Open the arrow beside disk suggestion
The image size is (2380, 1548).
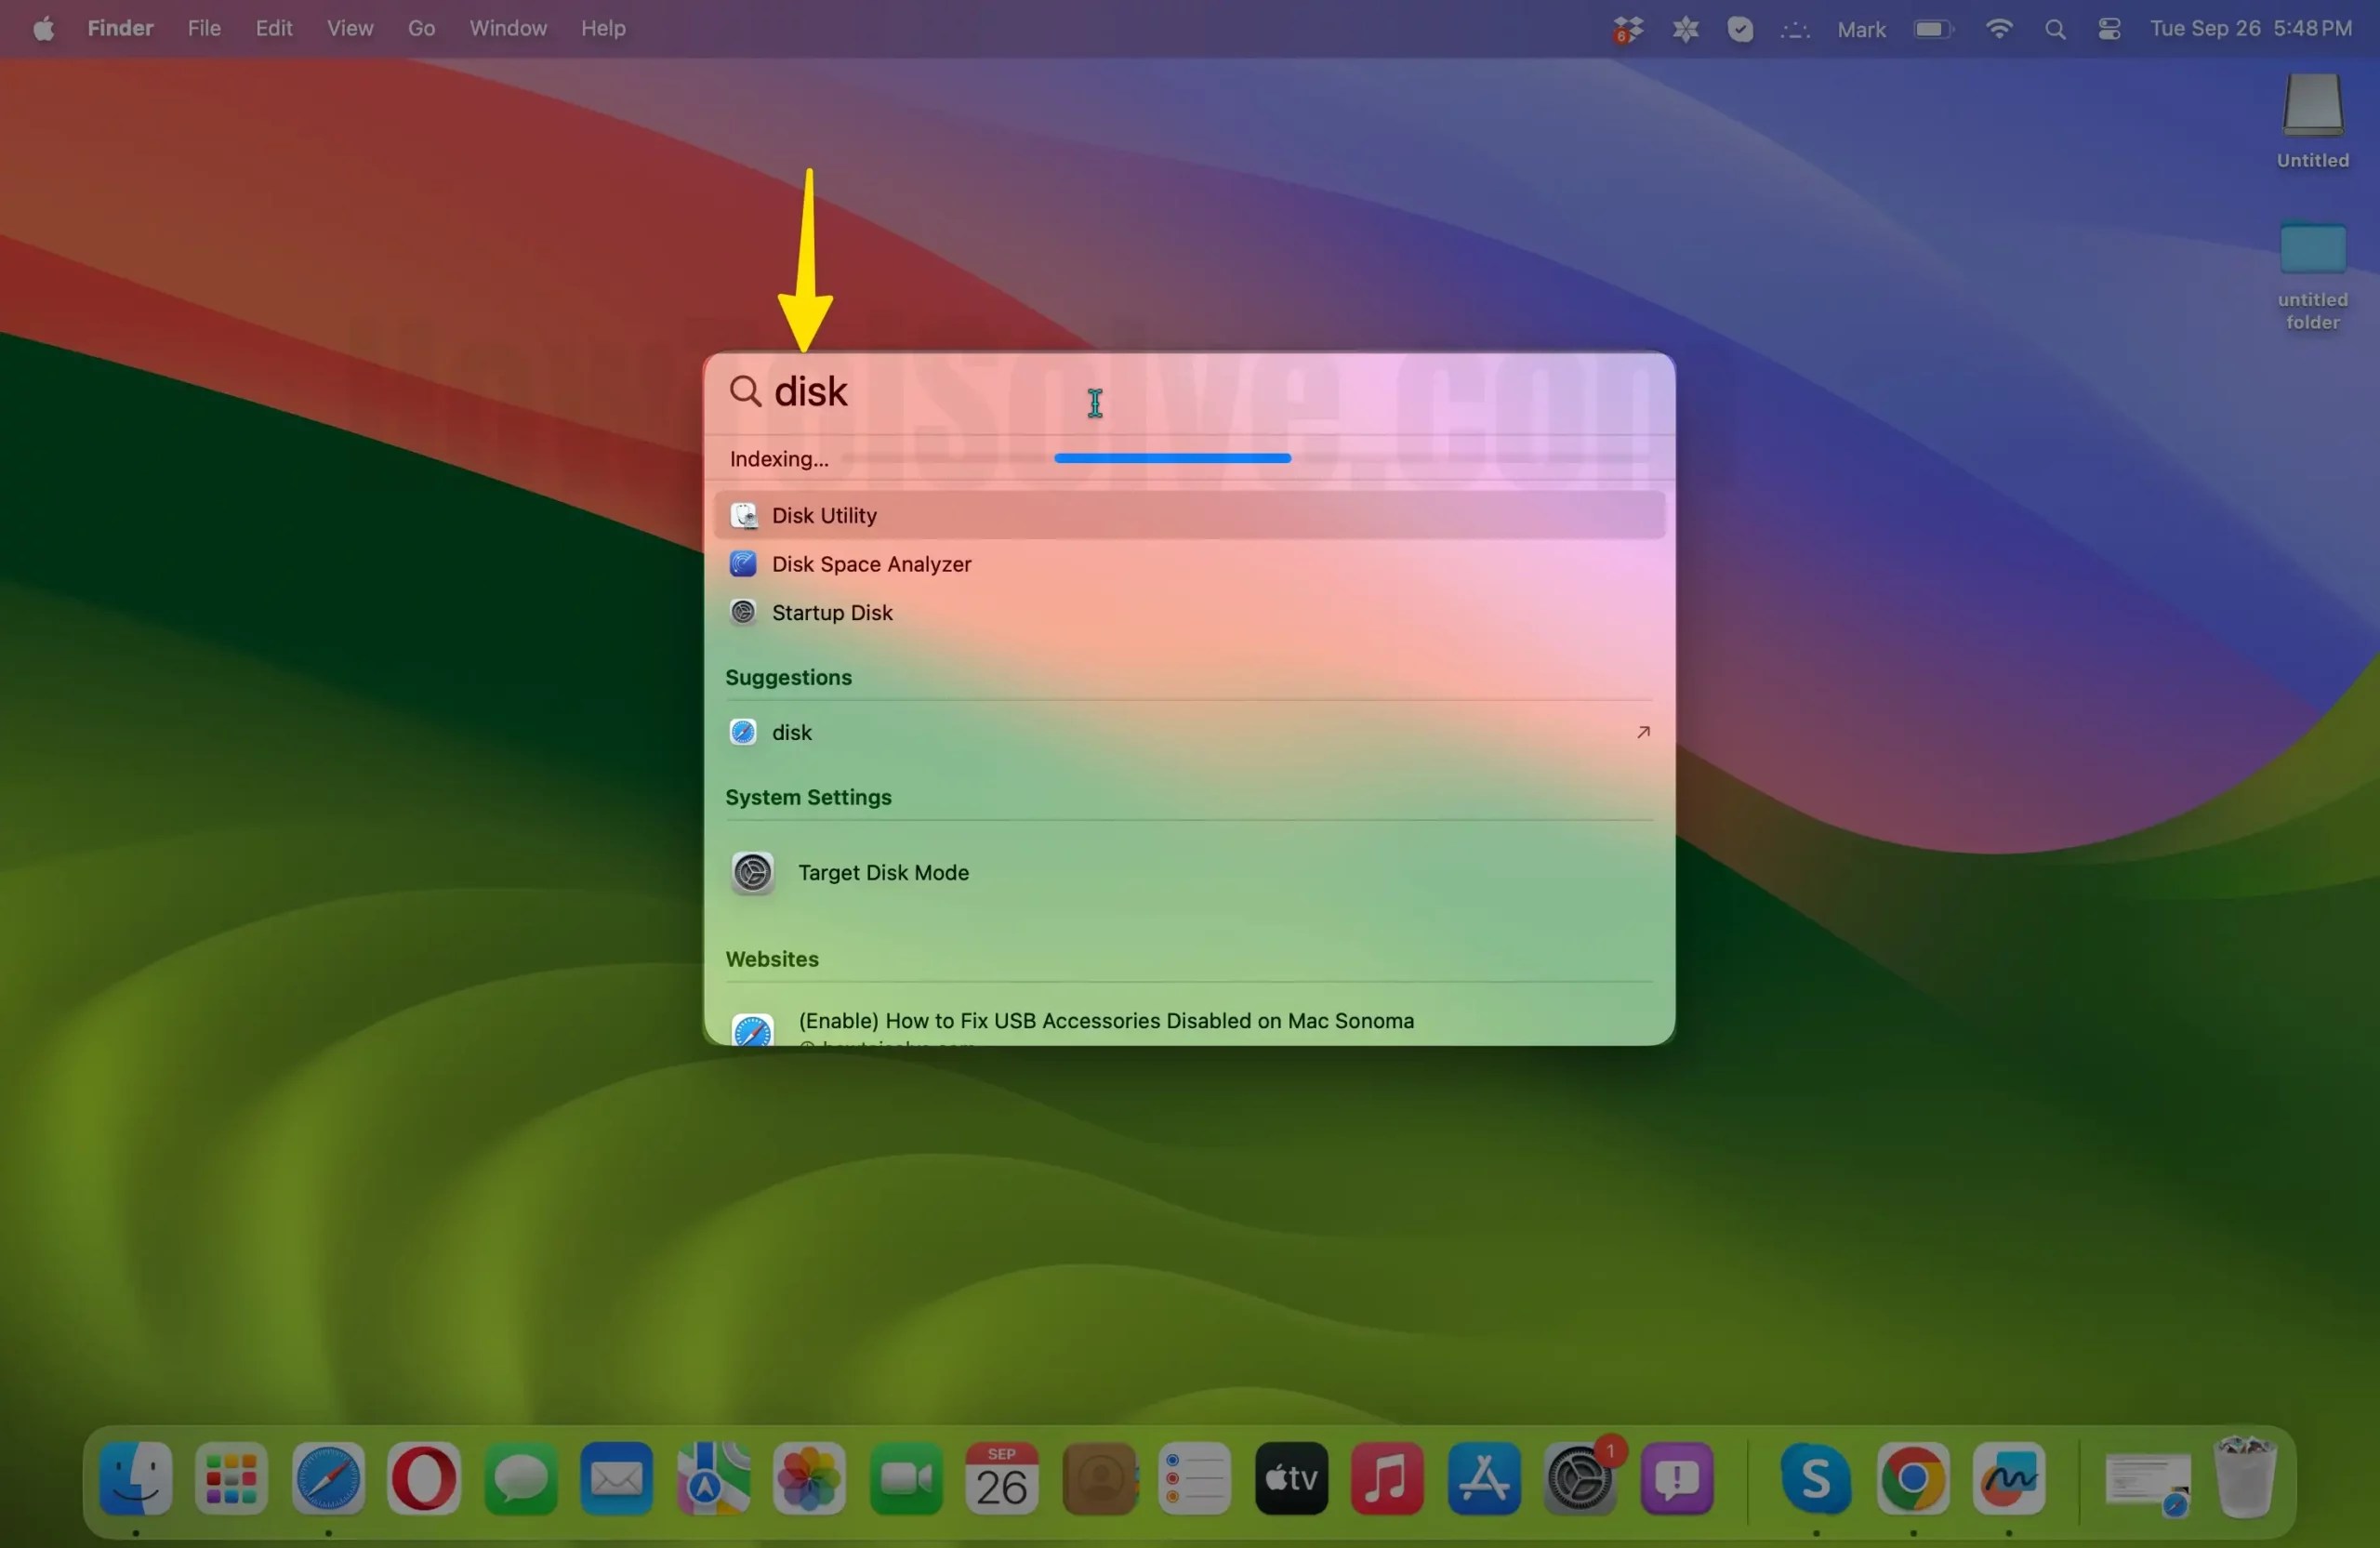coord(1642,731)
